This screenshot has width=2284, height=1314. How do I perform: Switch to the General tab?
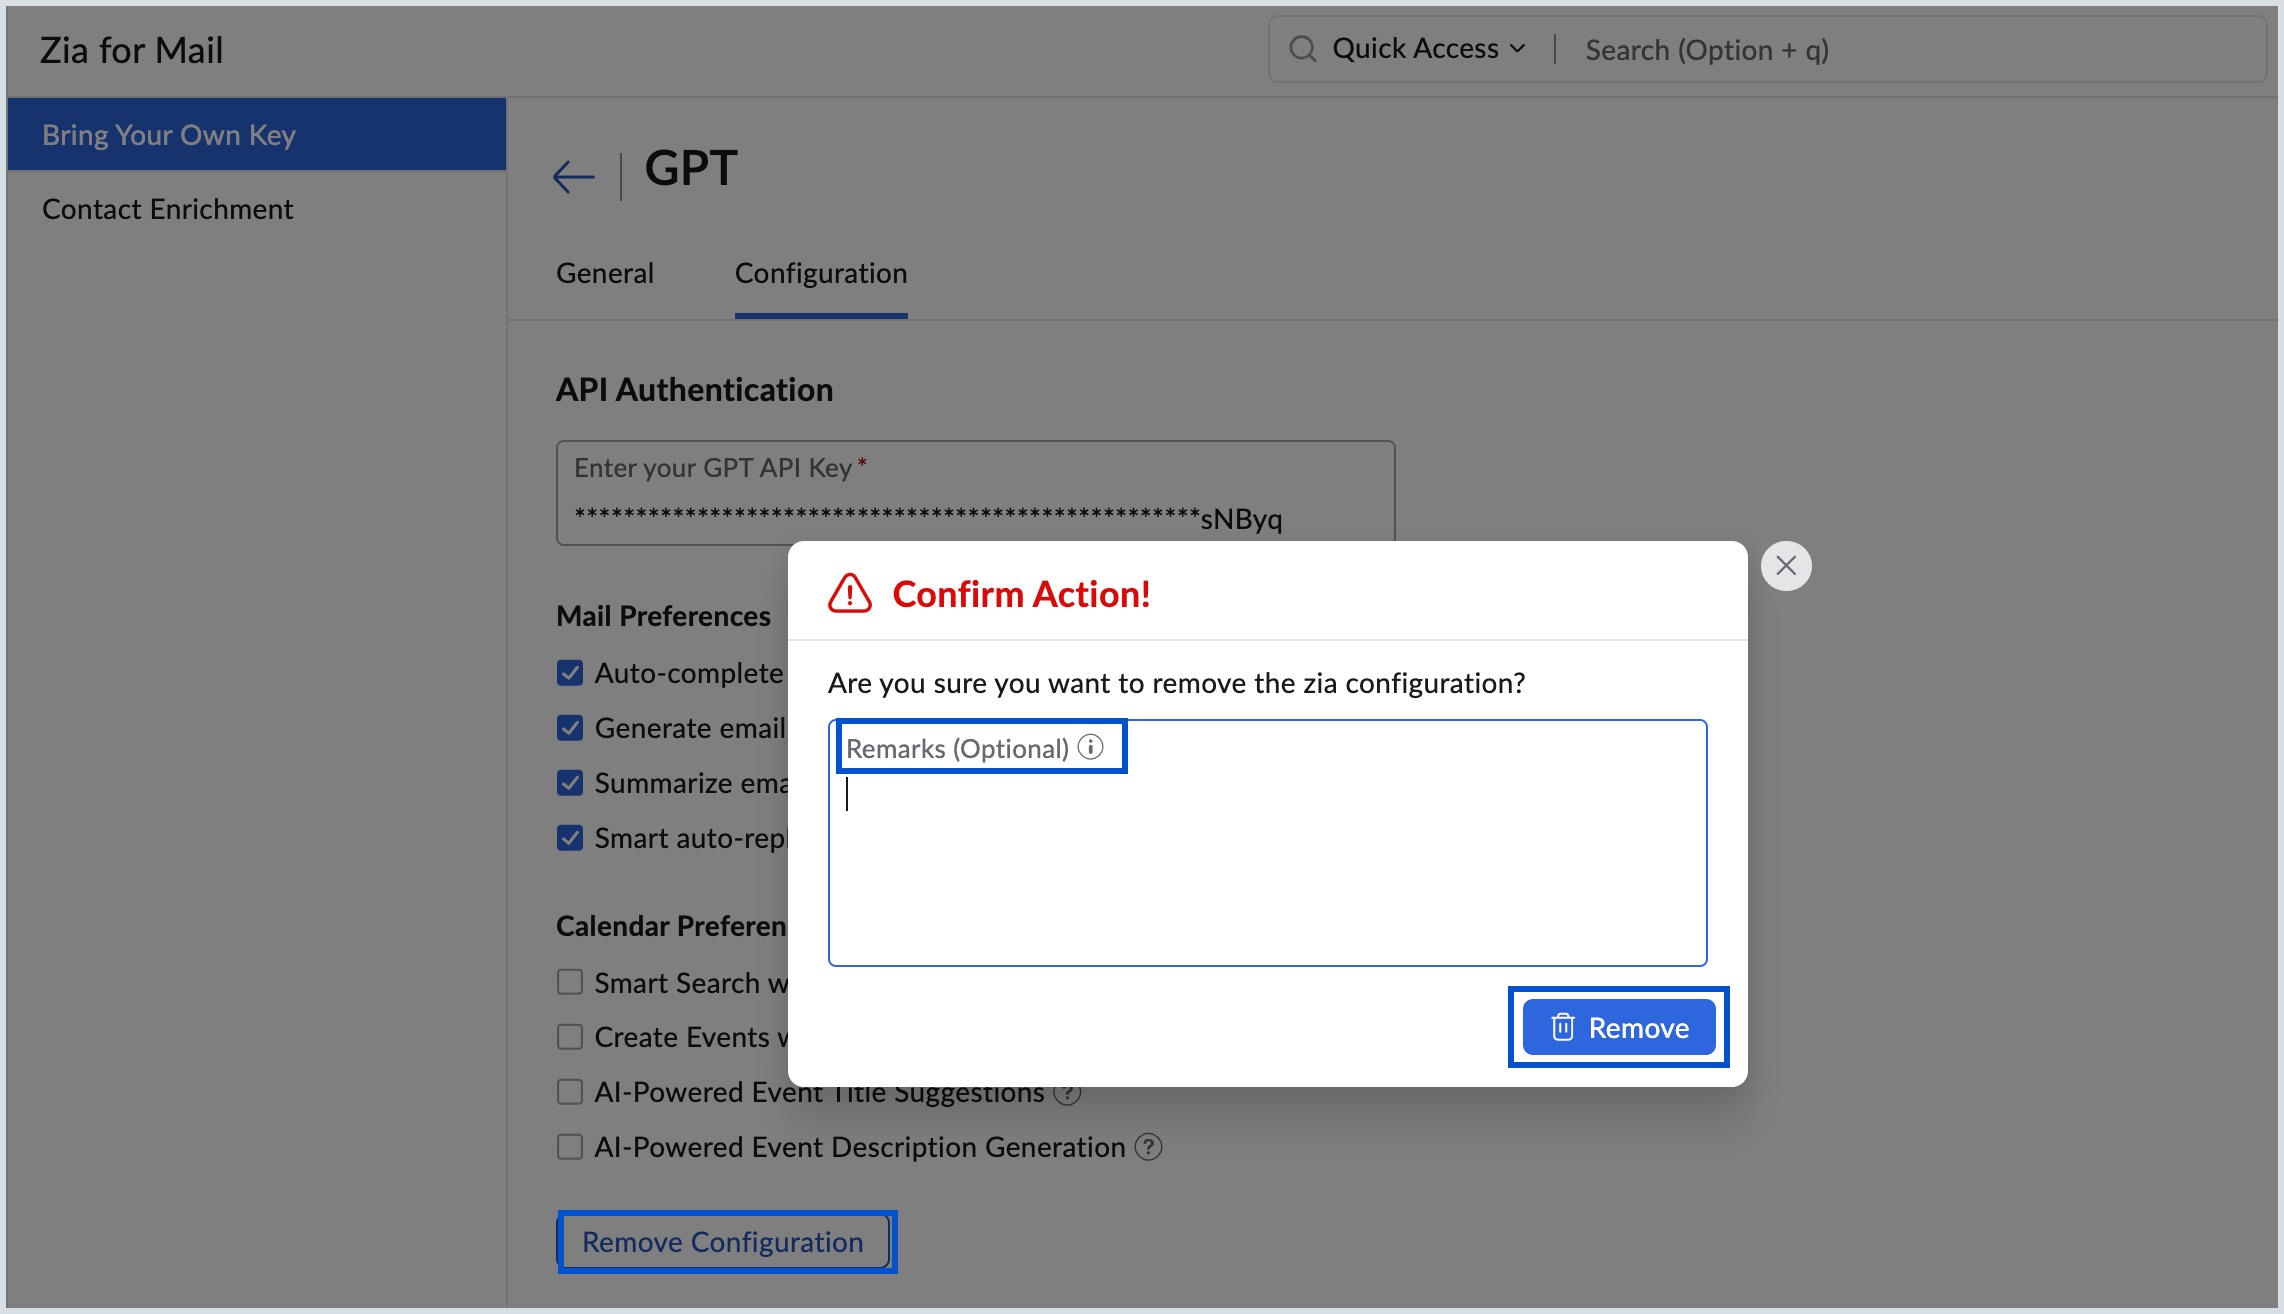coord(604,272)
